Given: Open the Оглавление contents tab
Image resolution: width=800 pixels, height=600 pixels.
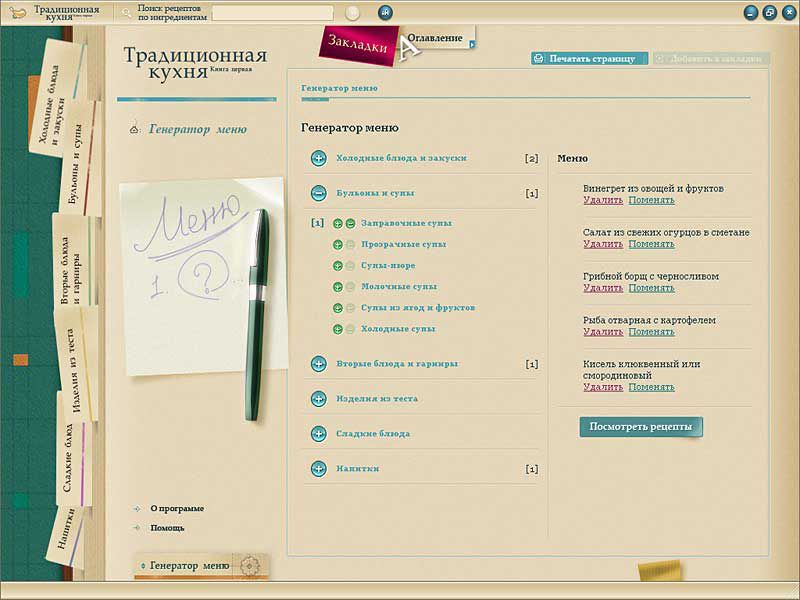Looking at the screenshot, I should tap(436, 39).
